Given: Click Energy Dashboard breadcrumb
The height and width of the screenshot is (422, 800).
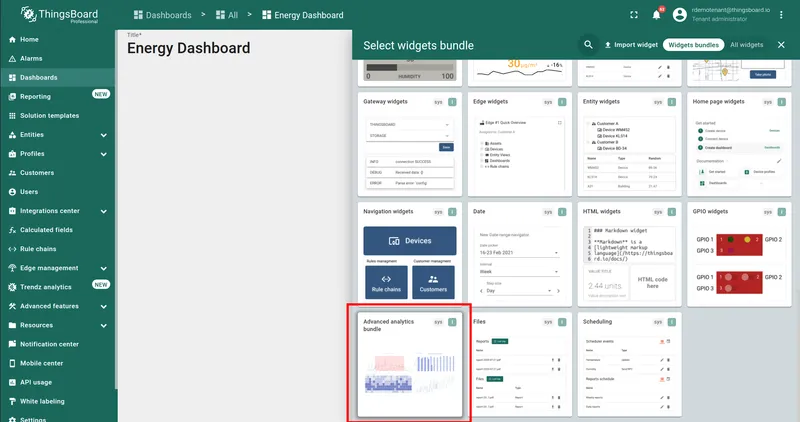Looking at the screenshot, I should (x=303, y=15).
